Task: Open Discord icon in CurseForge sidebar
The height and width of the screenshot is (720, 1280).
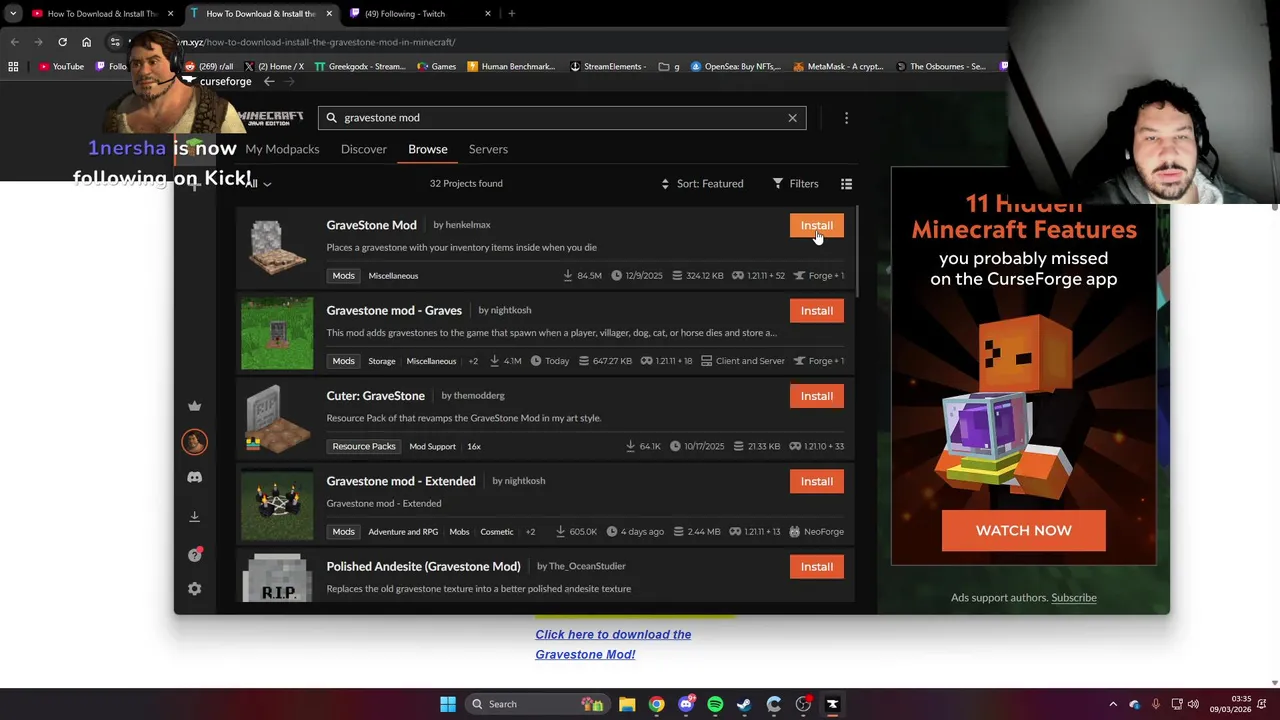Action: click(x=194, y=477)
